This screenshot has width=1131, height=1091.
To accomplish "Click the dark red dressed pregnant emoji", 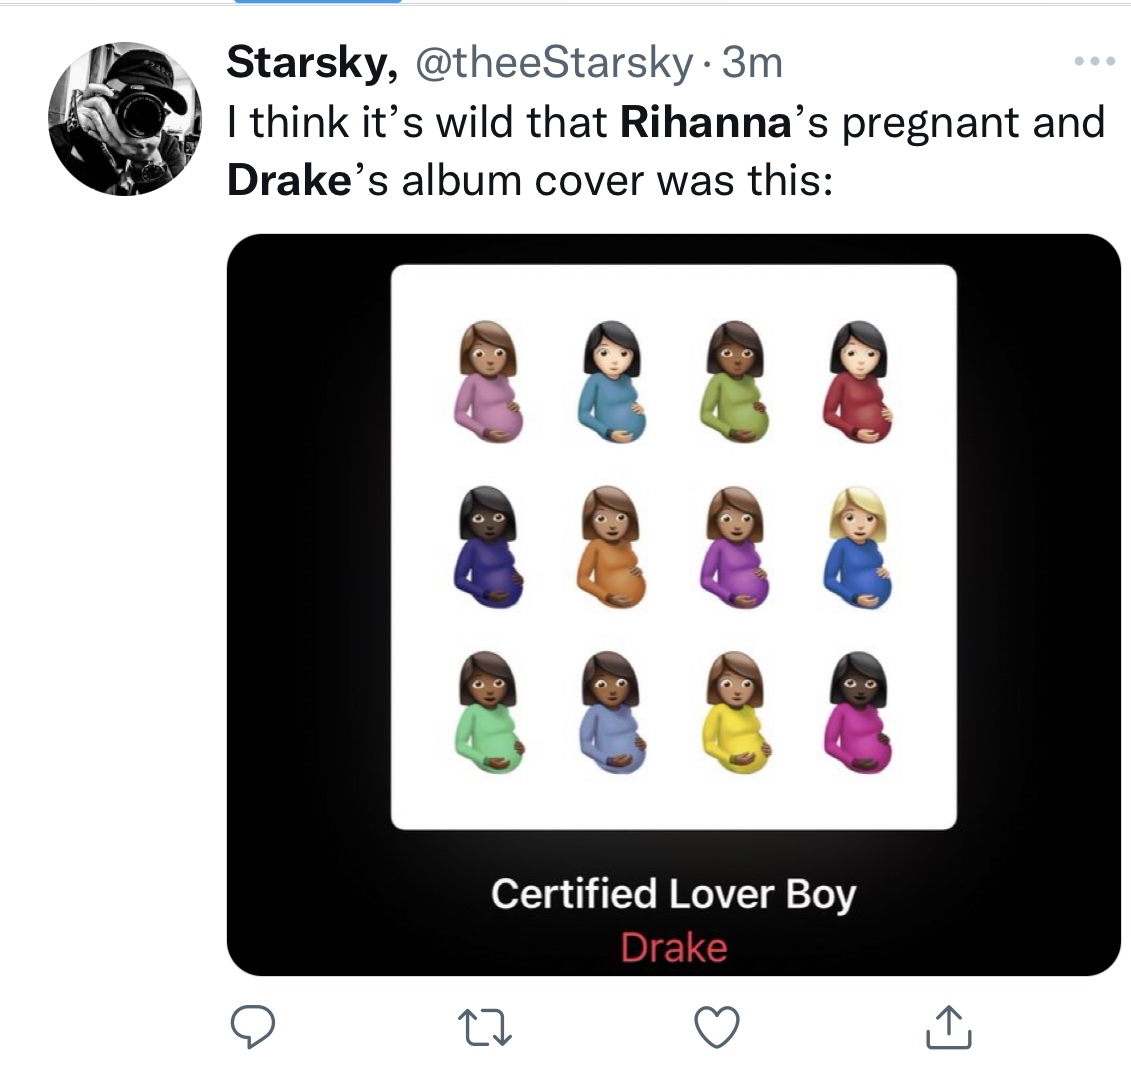I will (x=860, y=384).
